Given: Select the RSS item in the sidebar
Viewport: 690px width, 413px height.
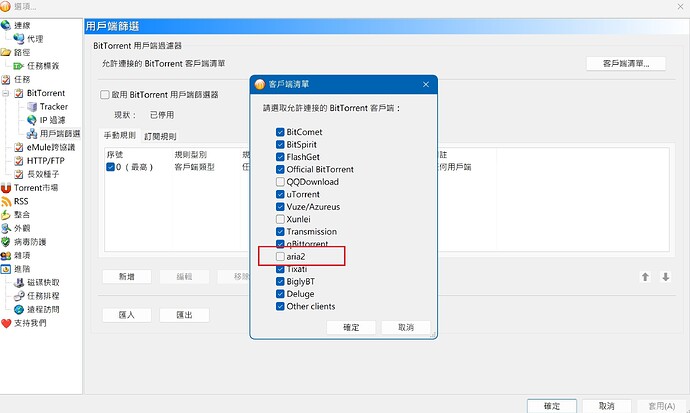Looking at the screenshot, I should [21, 201].
